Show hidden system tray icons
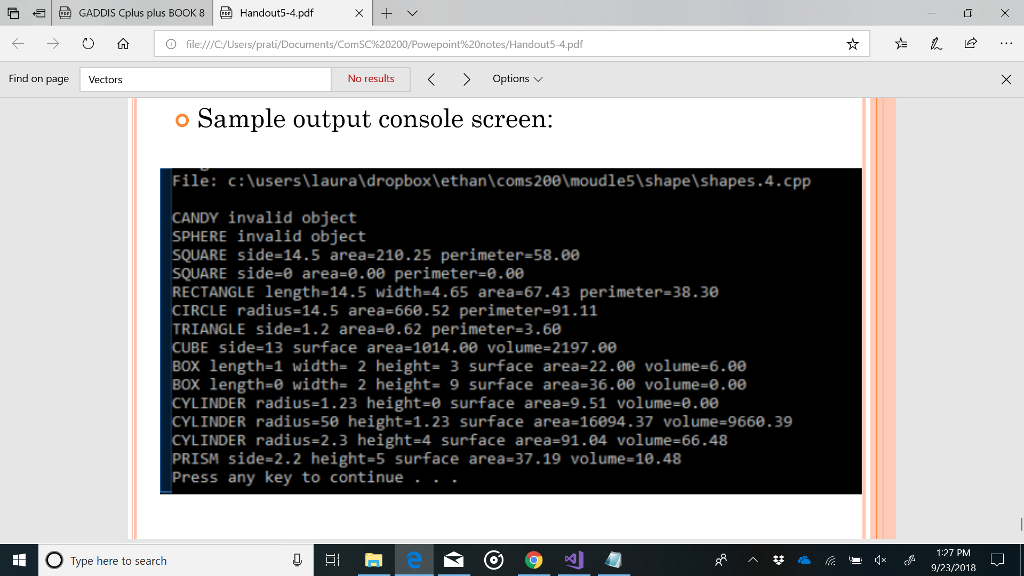Screen dimensions: 1024x576 click(752, 560)
